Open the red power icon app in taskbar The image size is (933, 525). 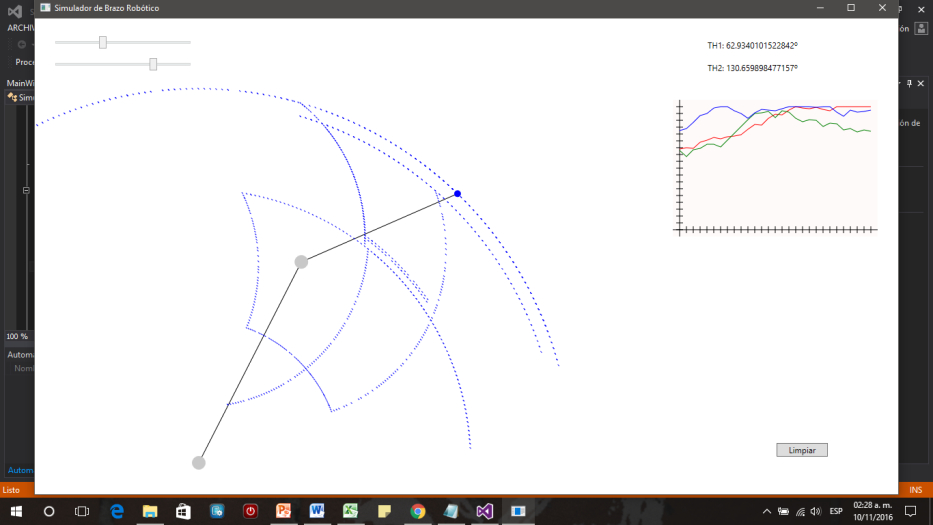click(x=250, y=511)
